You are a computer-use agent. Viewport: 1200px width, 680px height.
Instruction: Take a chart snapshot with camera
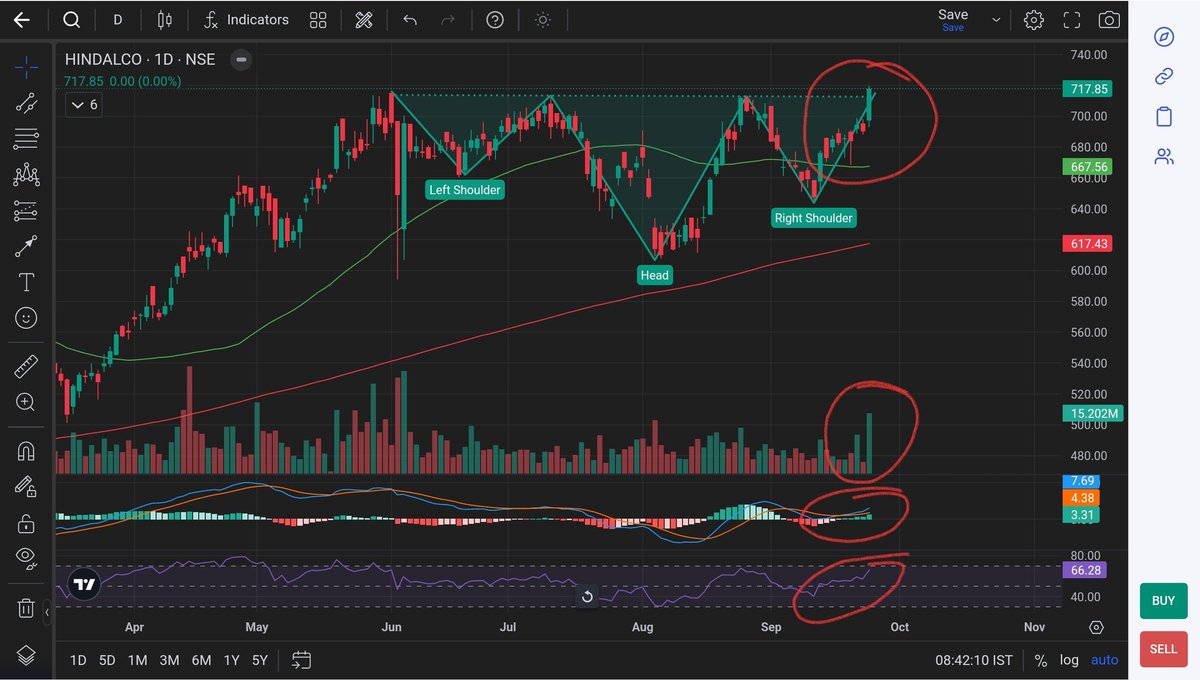(1109, 20)
